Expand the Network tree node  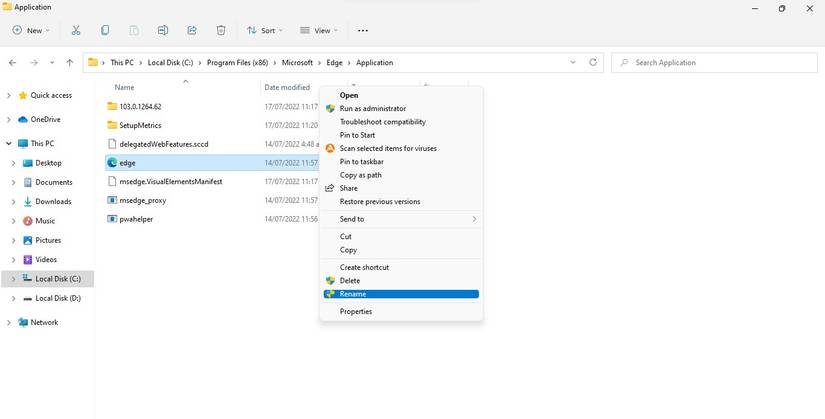[x=8, y=322]
